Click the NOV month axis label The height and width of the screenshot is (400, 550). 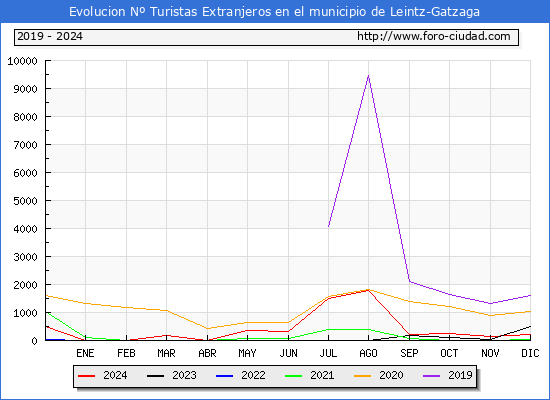(490, 353)
